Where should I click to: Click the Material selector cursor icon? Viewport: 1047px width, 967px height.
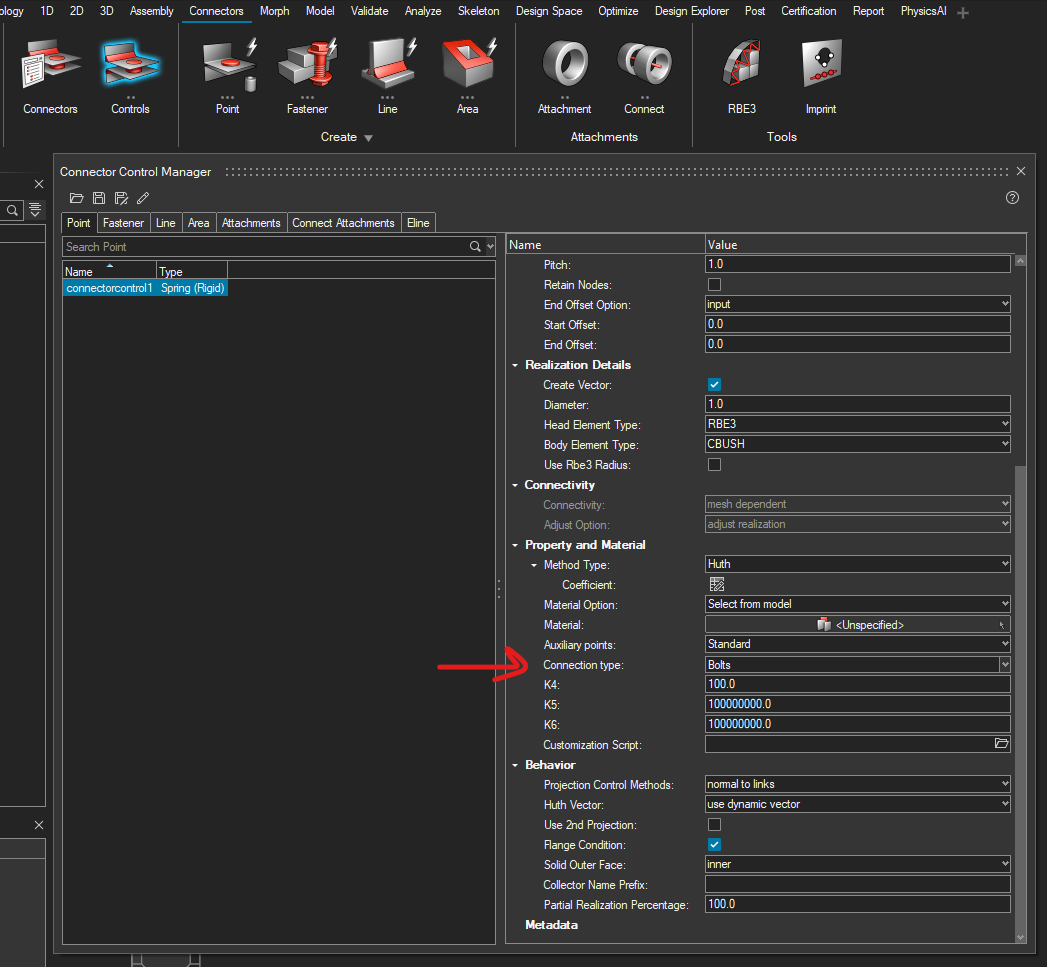(x=1002, y=625)
